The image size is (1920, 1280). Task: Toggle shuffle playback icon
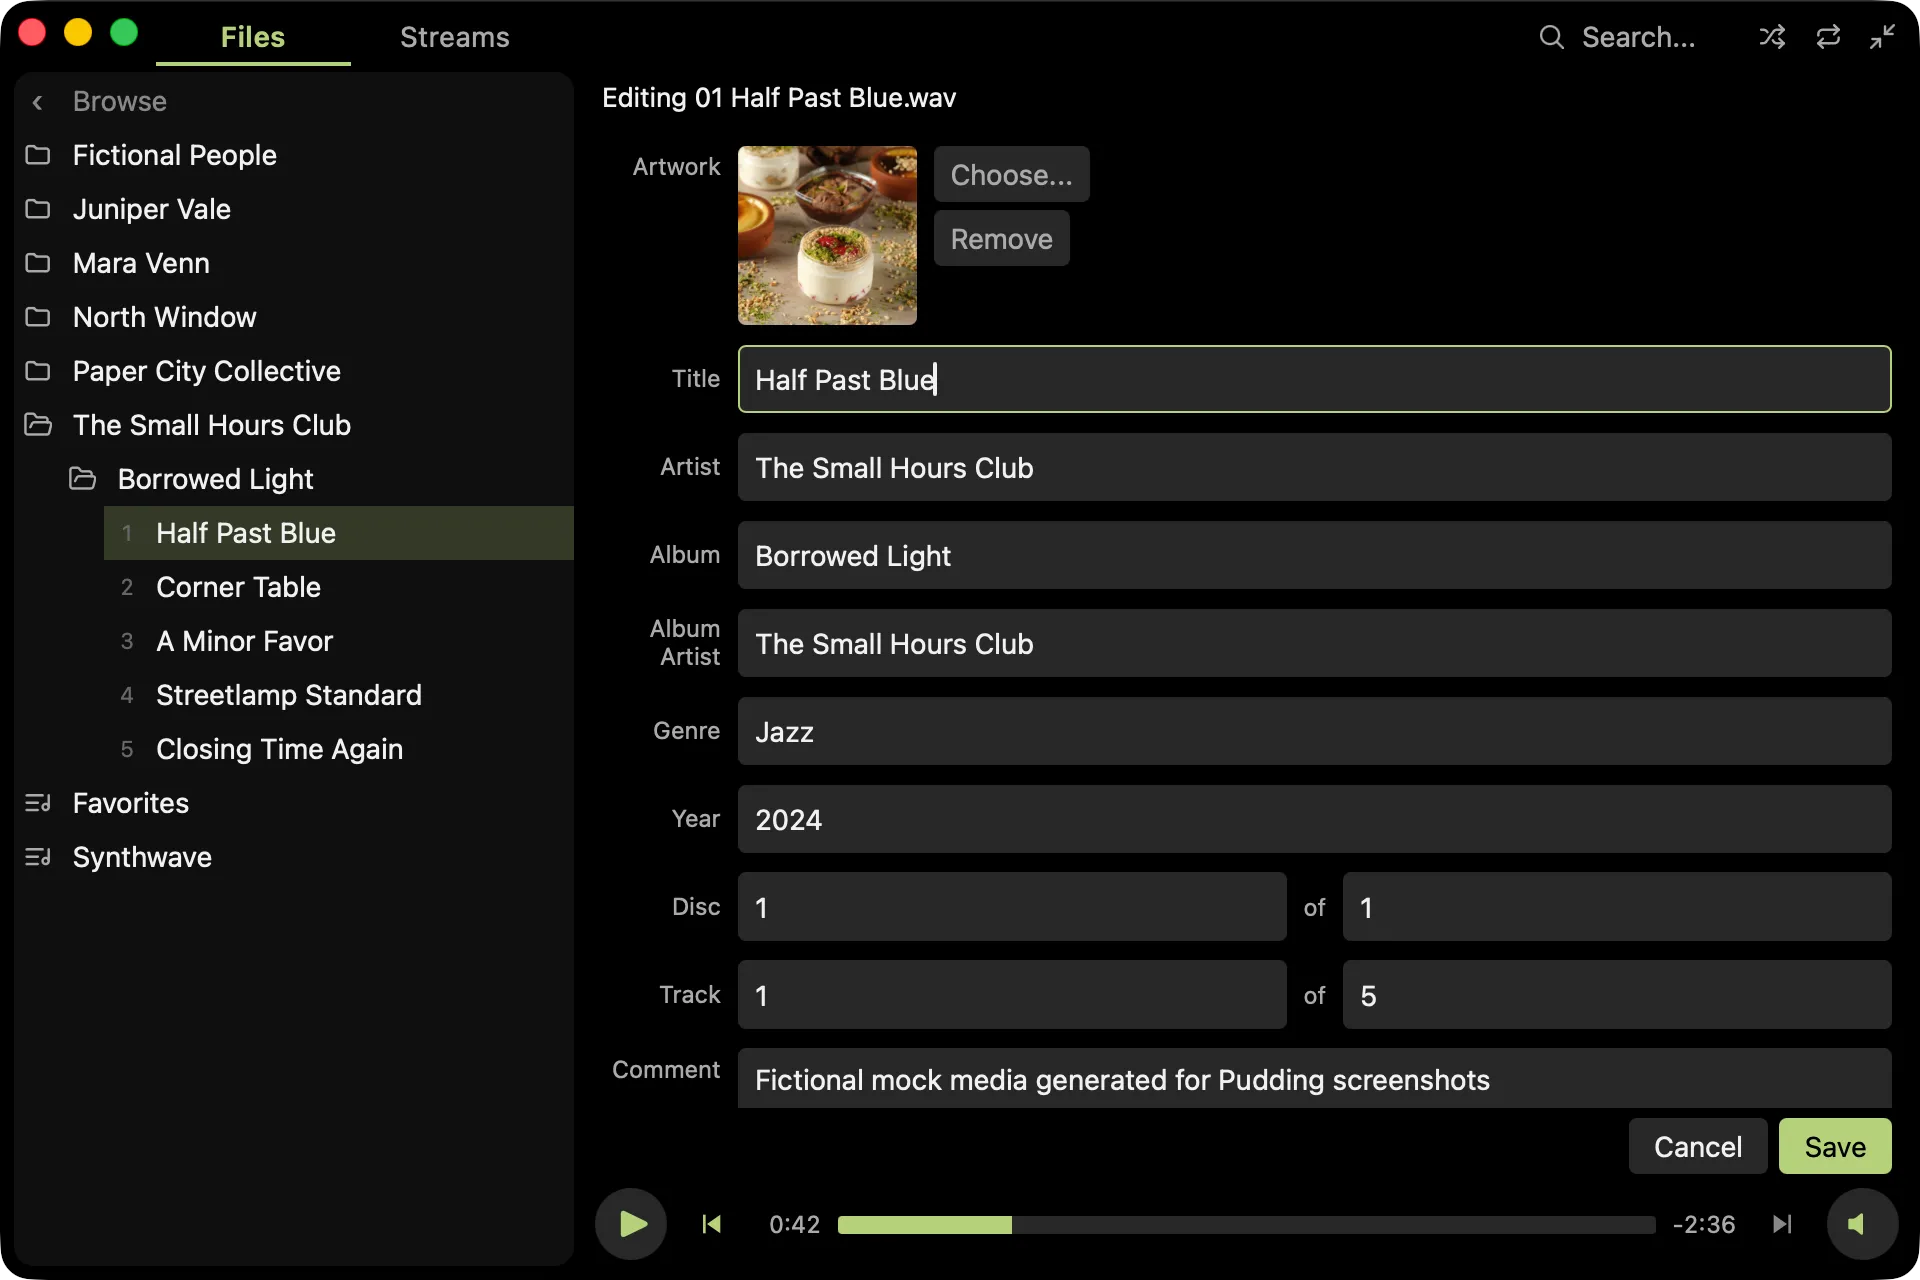click(x=1772, y=37)
